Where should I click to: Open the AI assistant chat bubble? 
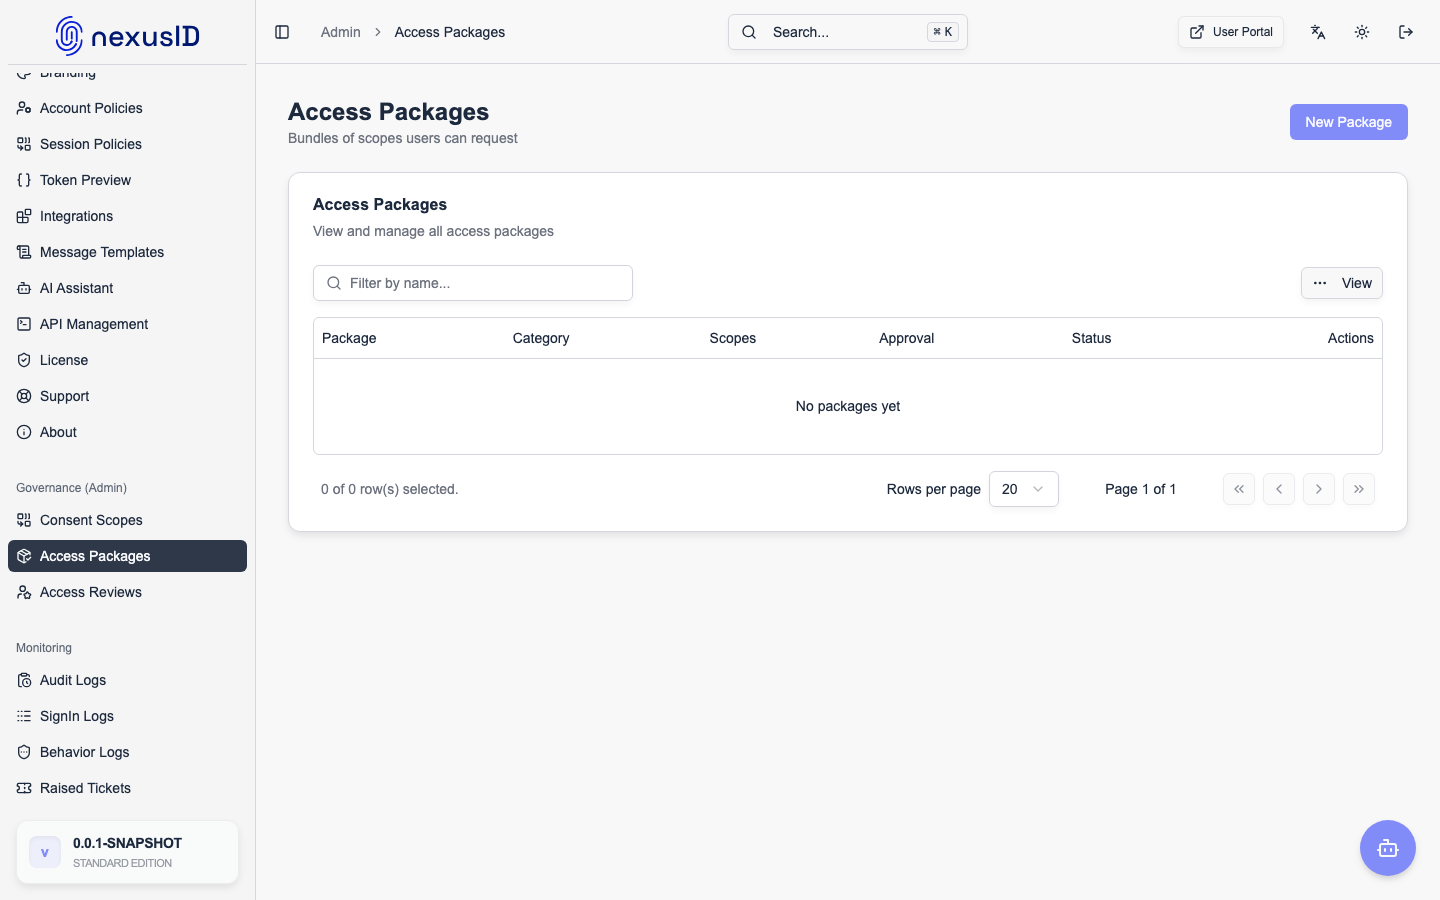[x=1388, y=848]
